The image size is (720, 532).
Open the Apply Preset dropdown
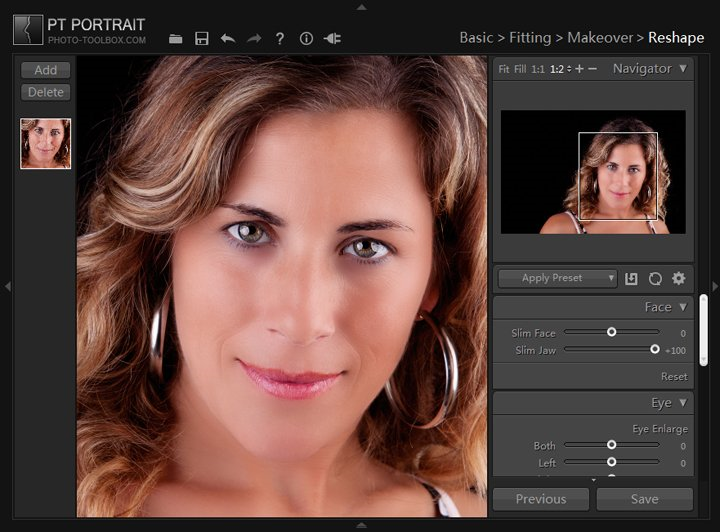pyautogui.click(x=557, y=279)
